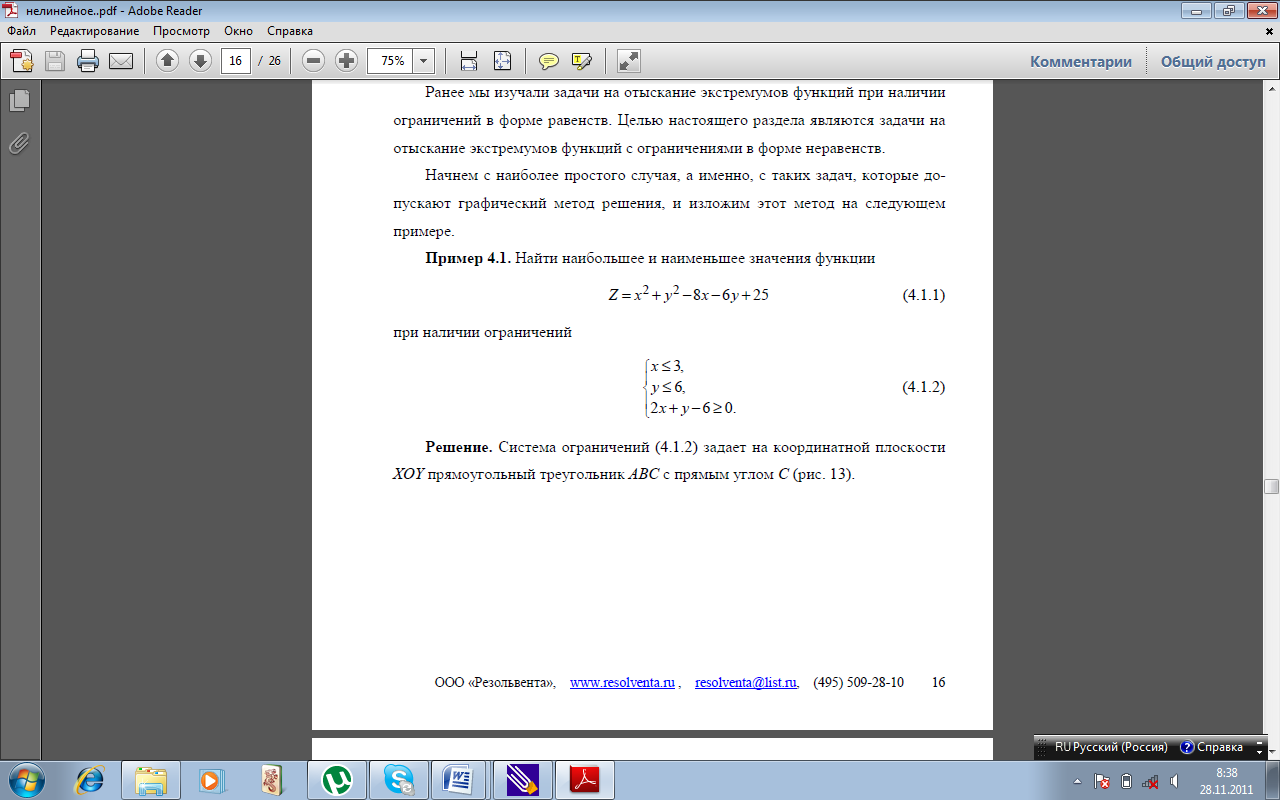Open the Справка menu
1280x800 pixels.
290,31
